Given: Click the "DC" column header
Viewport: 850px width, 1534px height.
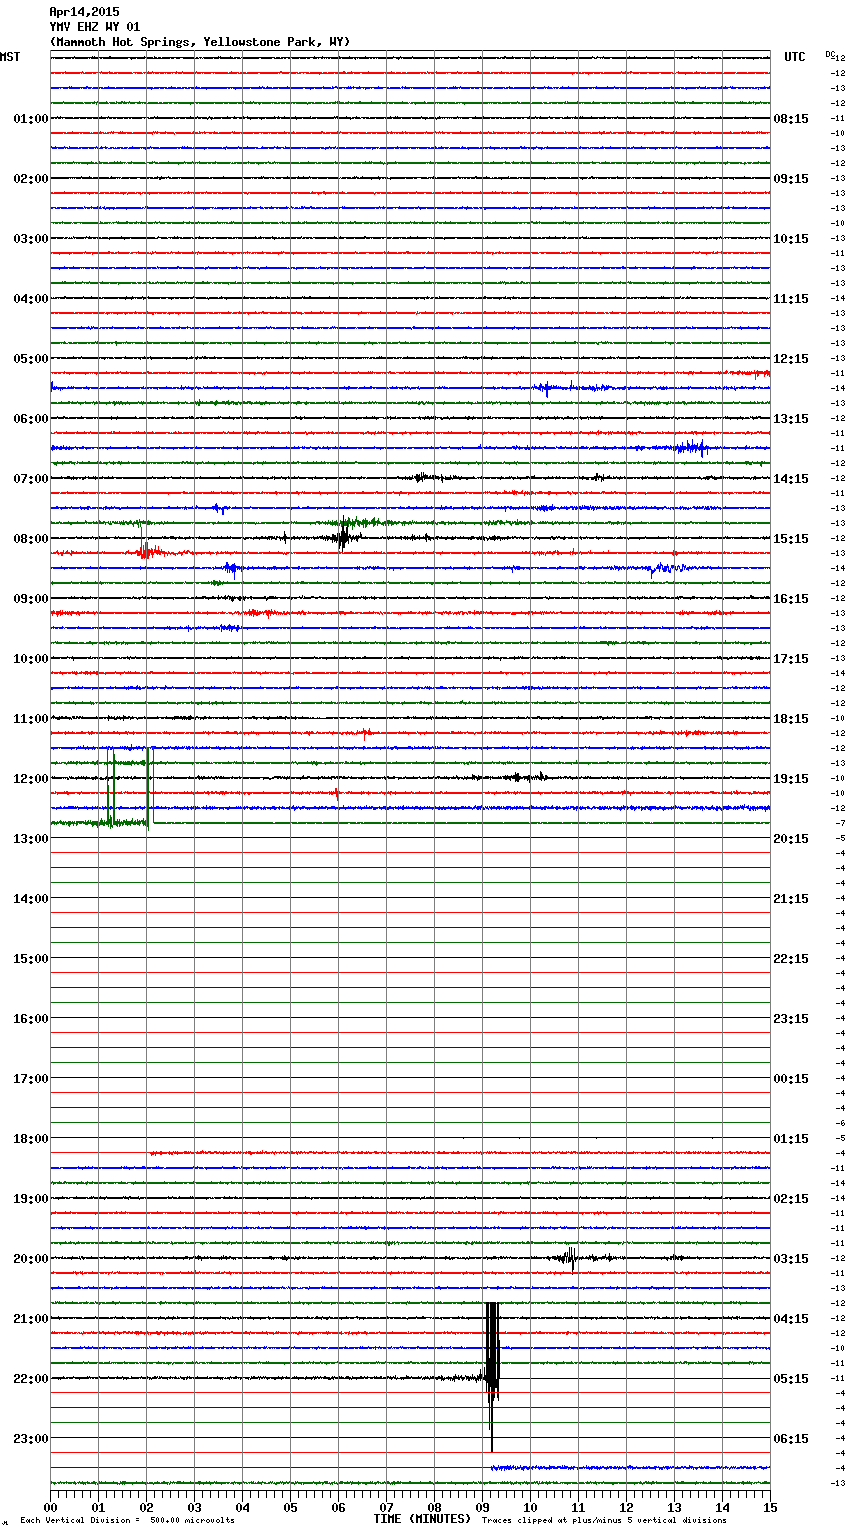Looking at the screenshot, I should point(829,54).
